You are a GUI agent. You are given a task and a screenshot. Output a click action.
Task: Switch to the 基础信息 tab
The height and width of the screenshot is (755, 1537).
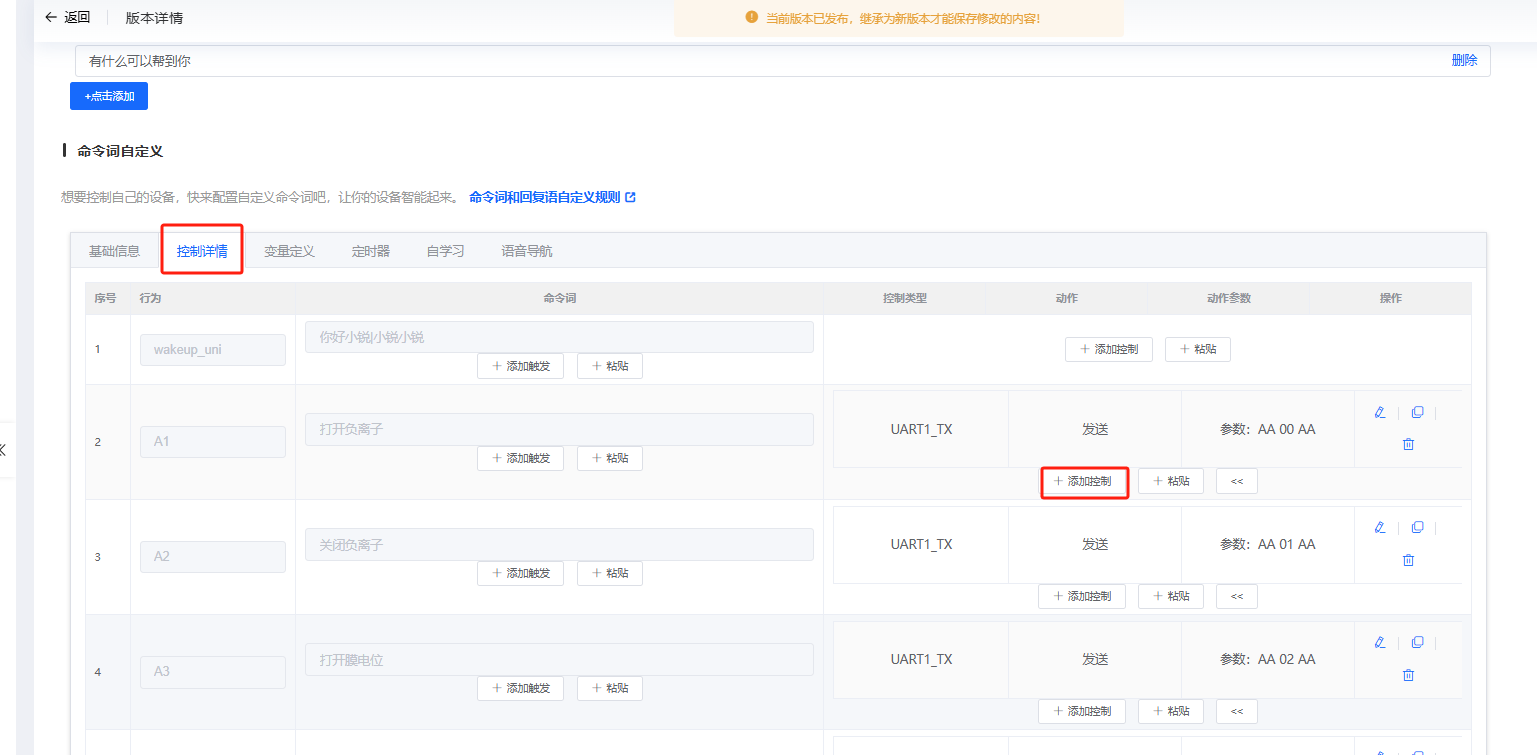coord(114,251)
